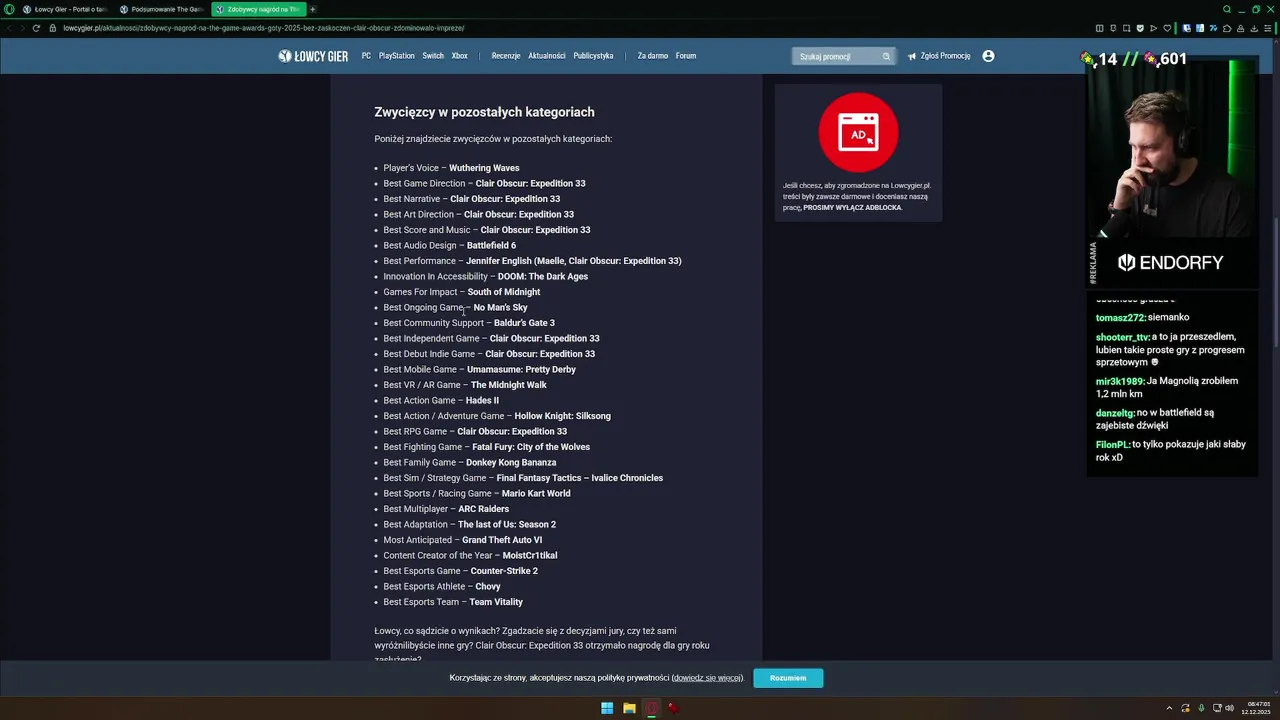Click the search magnifier in Szukaj promocji field
The image size is (1280, 720).
886,57
